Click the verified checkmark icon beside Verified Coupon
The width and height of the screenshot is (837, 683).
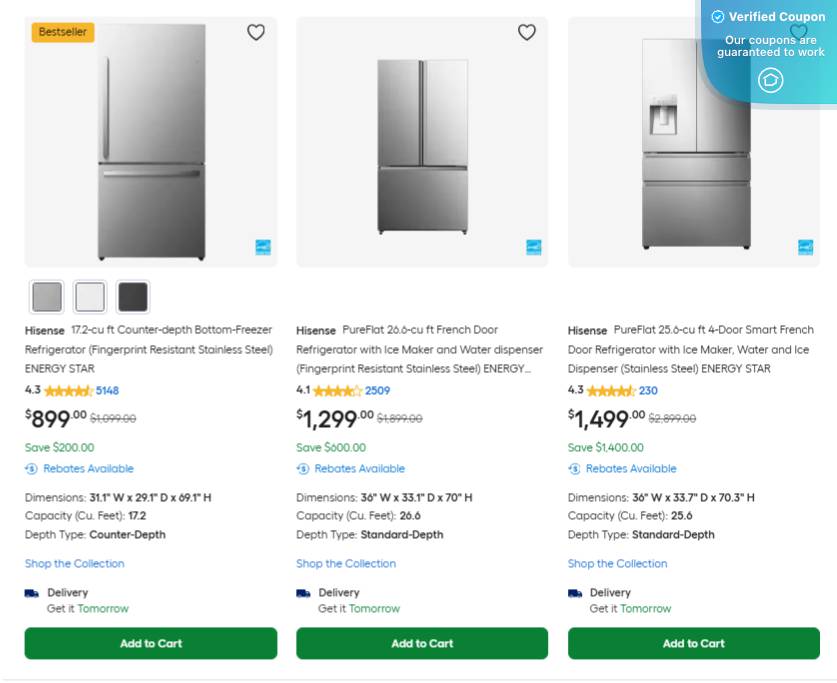tap(718, 16)
